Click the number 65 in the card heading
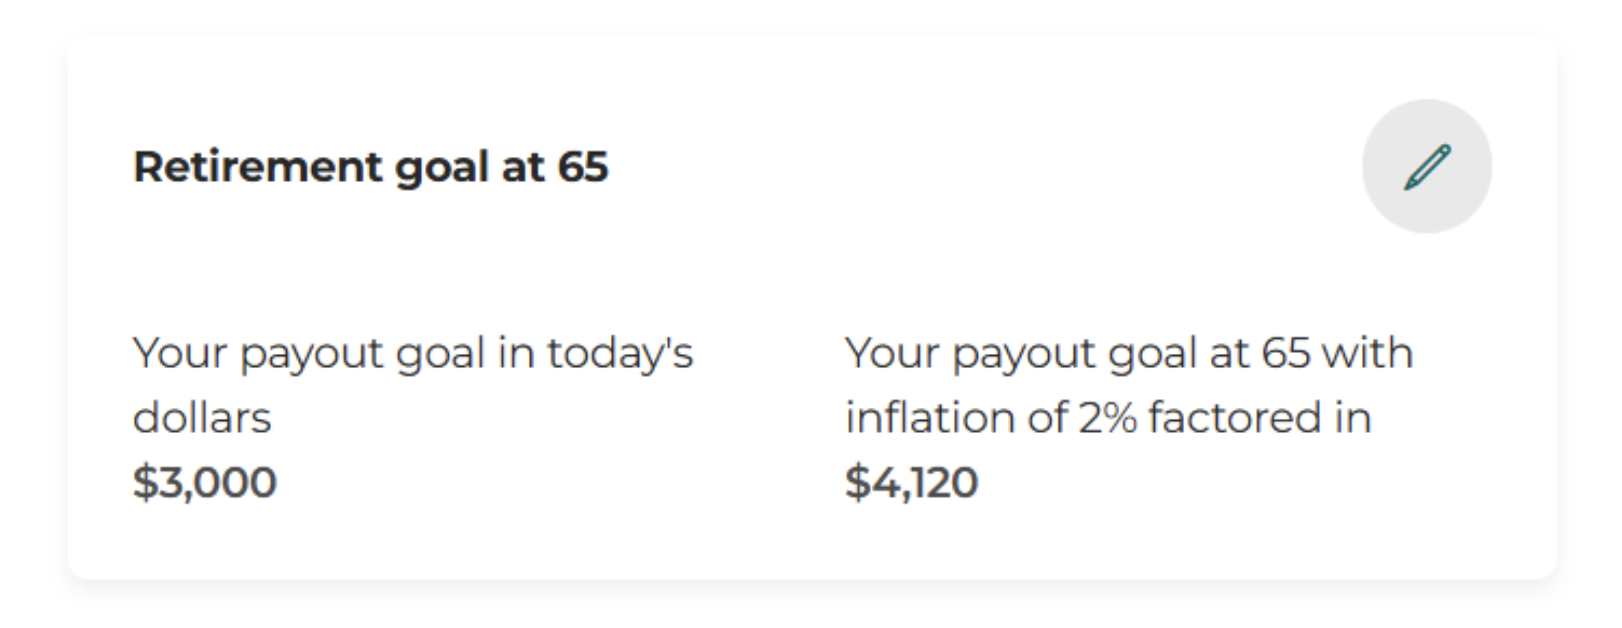1622x628 pixels. [583, 166]
